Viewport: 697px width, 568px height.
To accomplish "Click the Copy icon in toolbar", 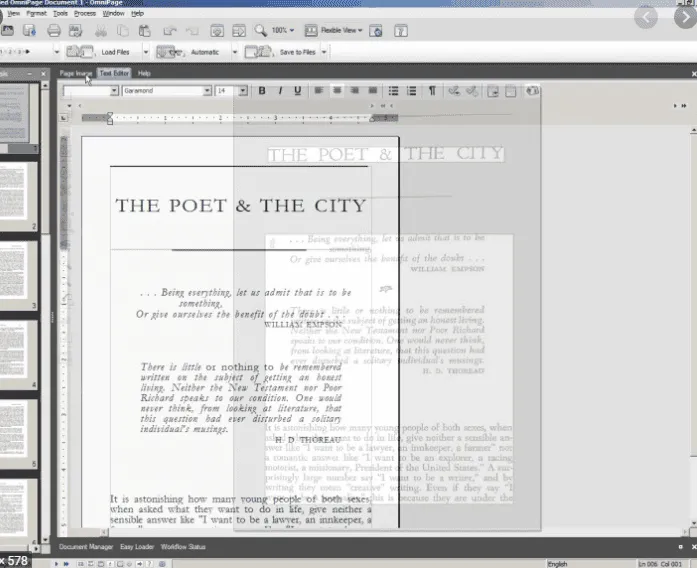I will coord(123,31).
